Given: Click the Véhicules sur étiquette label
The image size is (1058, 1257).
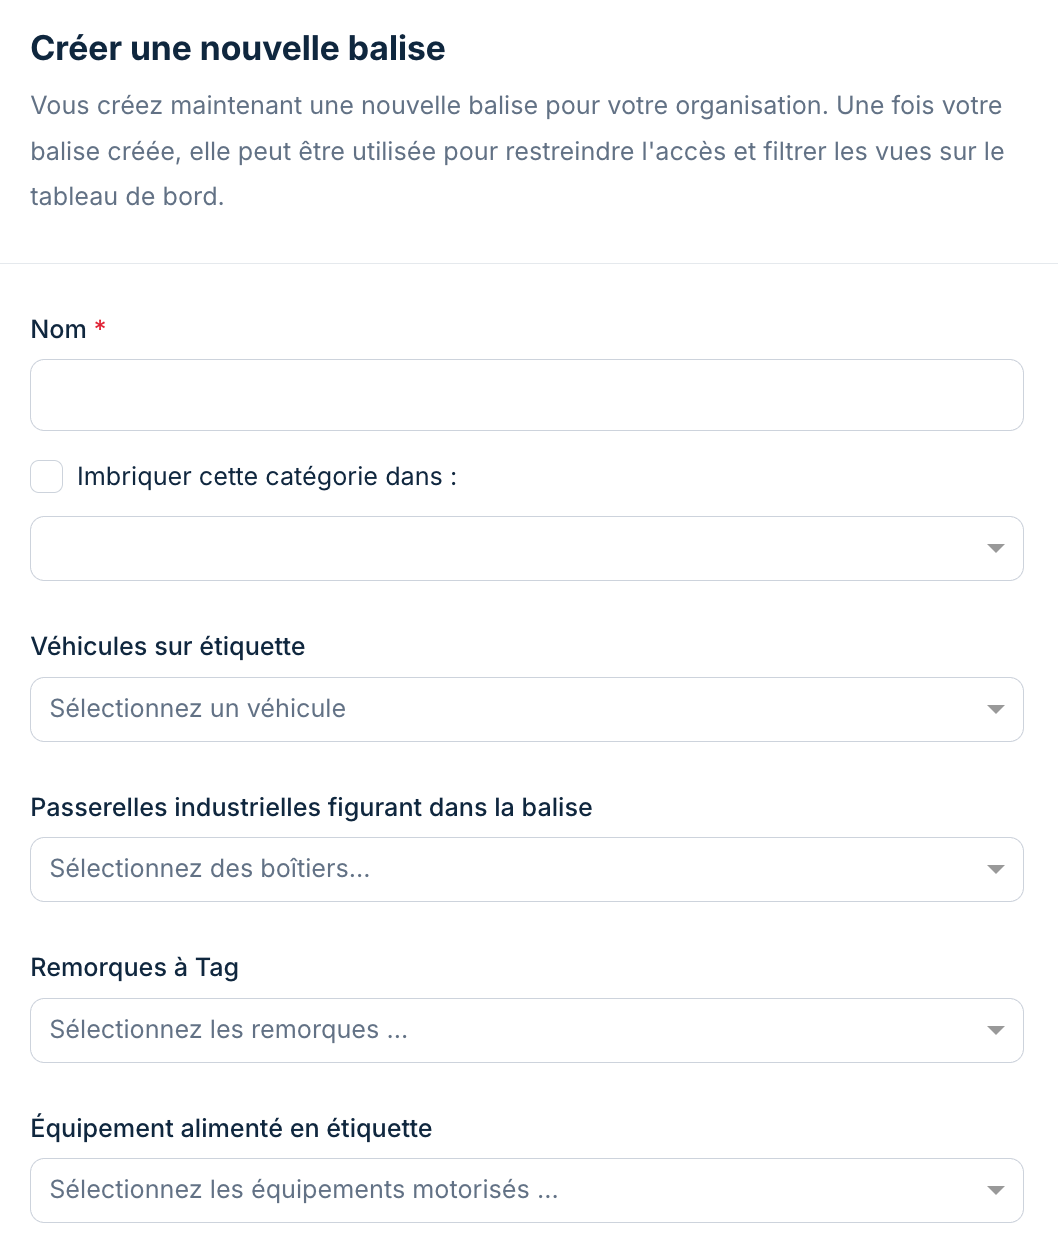Looking at the screenshot, I should 167,646.
